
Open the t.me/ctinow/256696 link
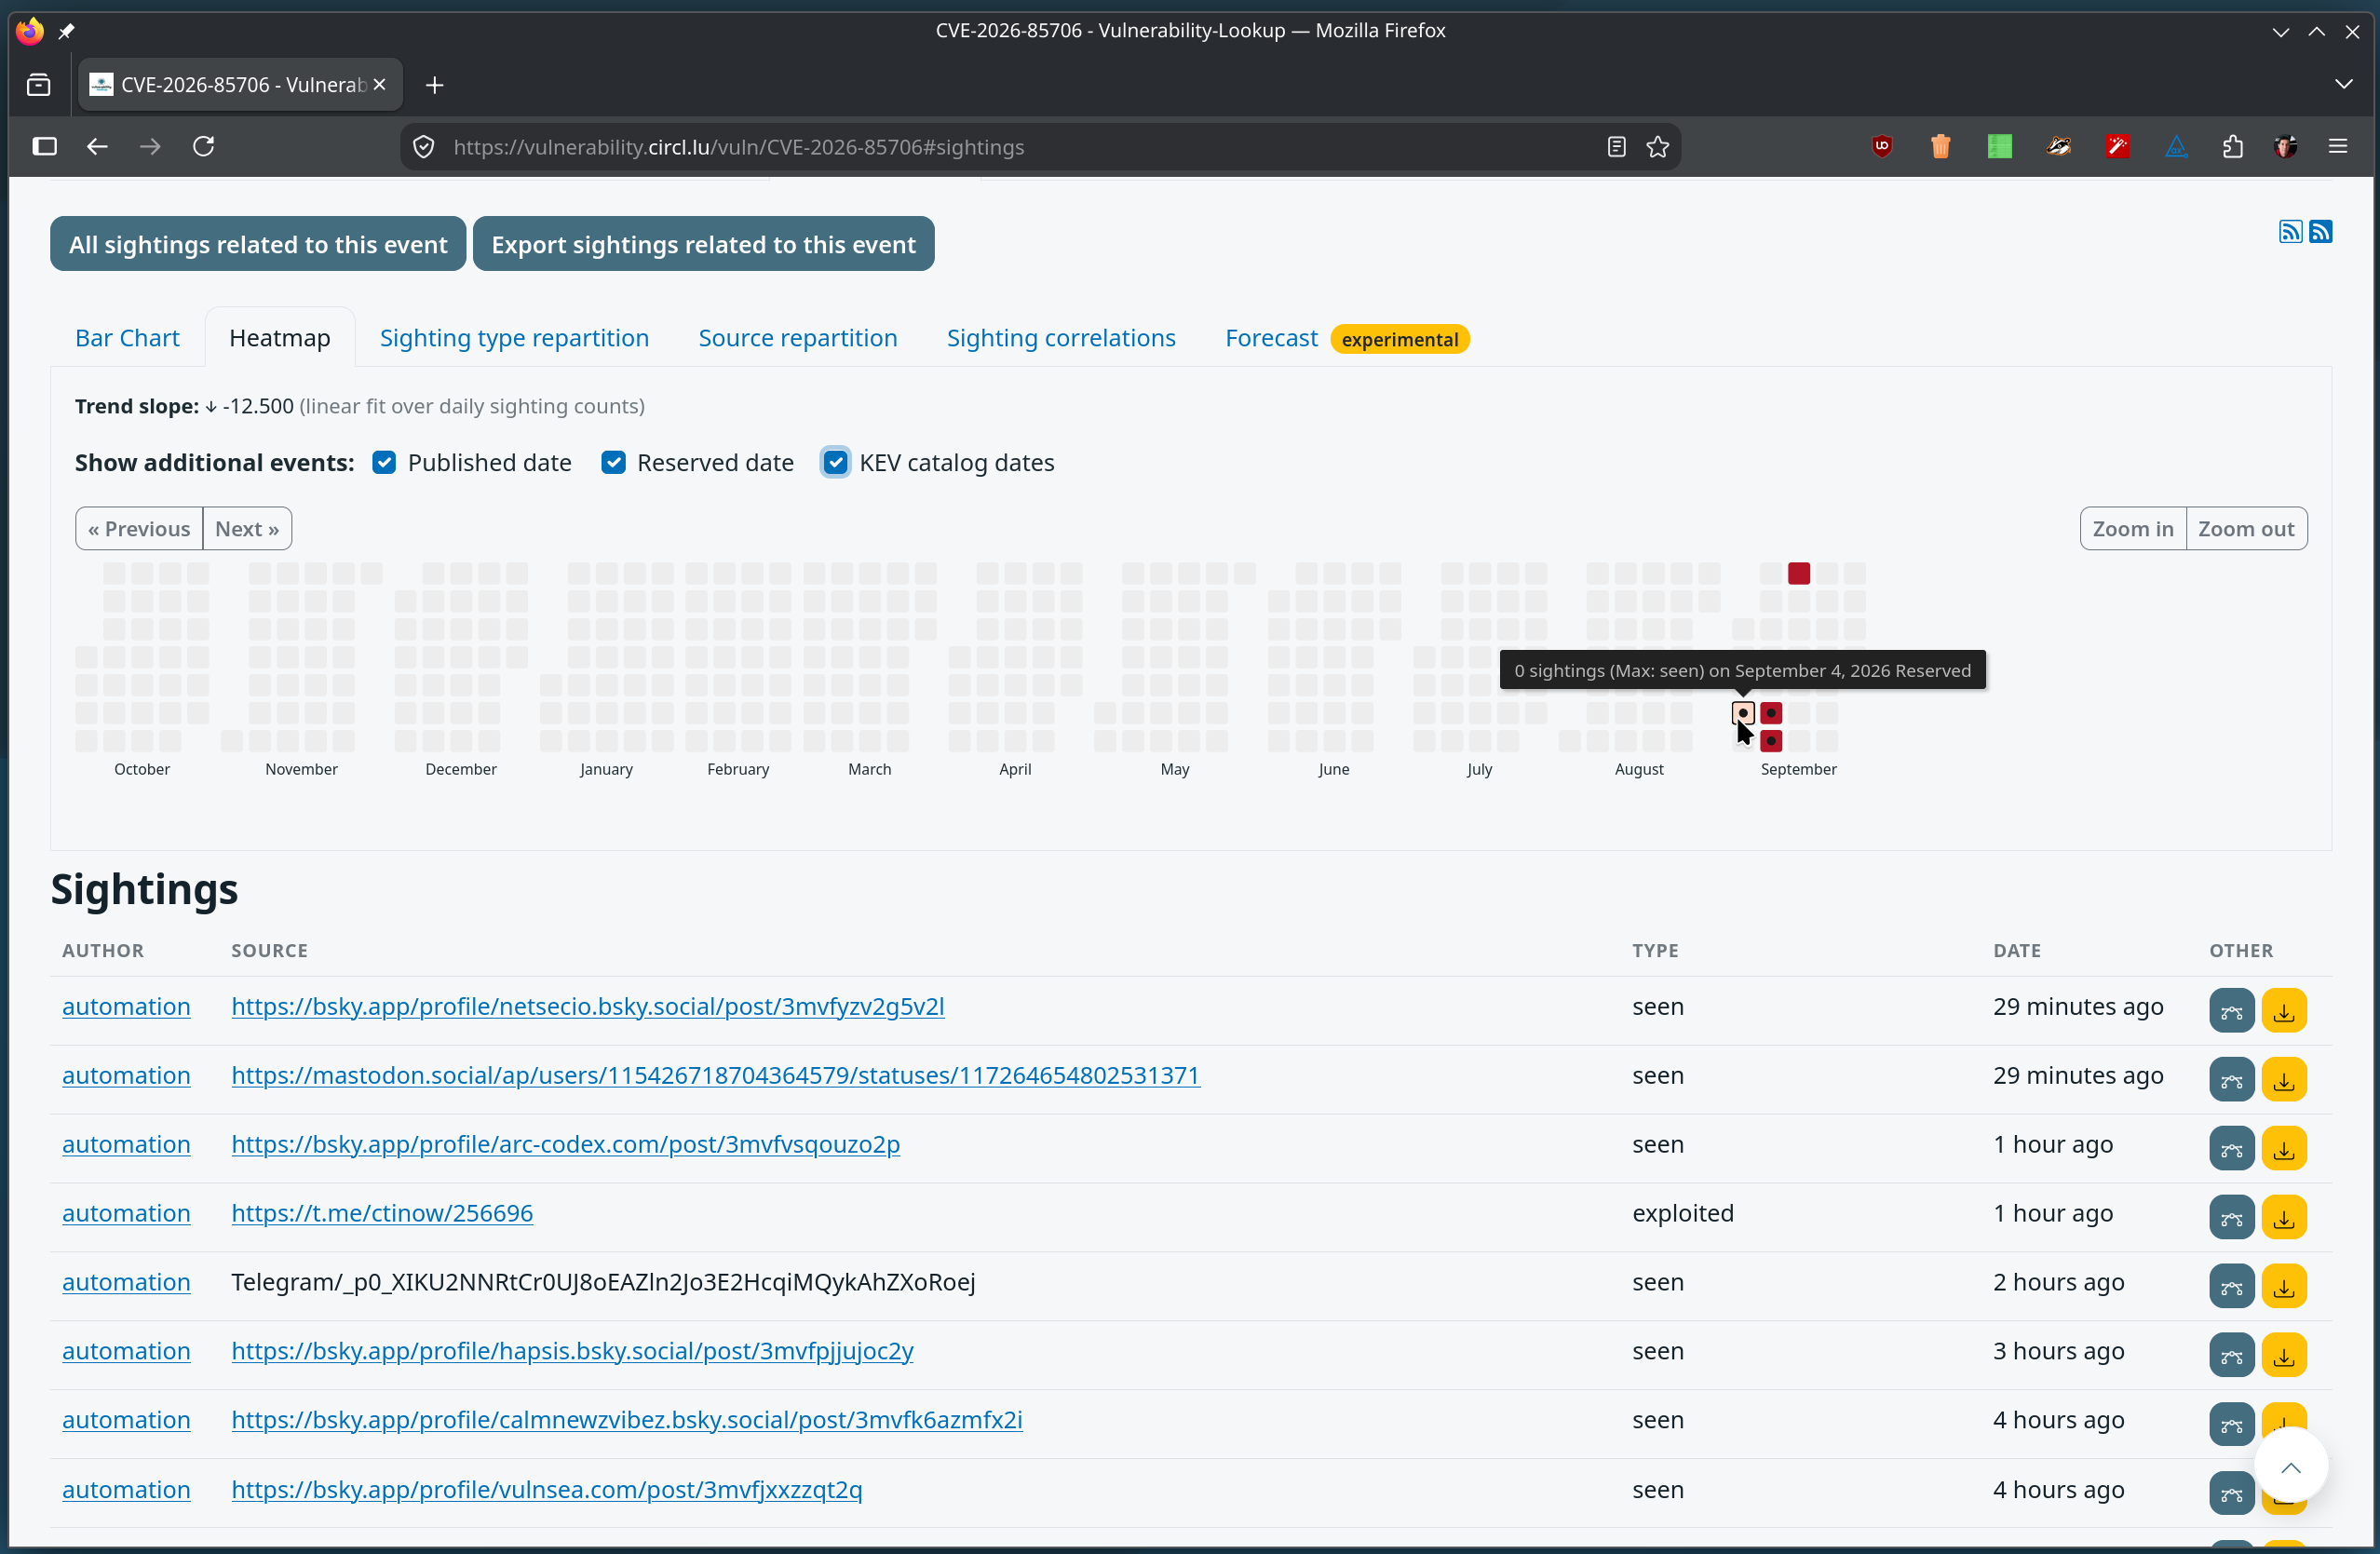[382, 1213]
